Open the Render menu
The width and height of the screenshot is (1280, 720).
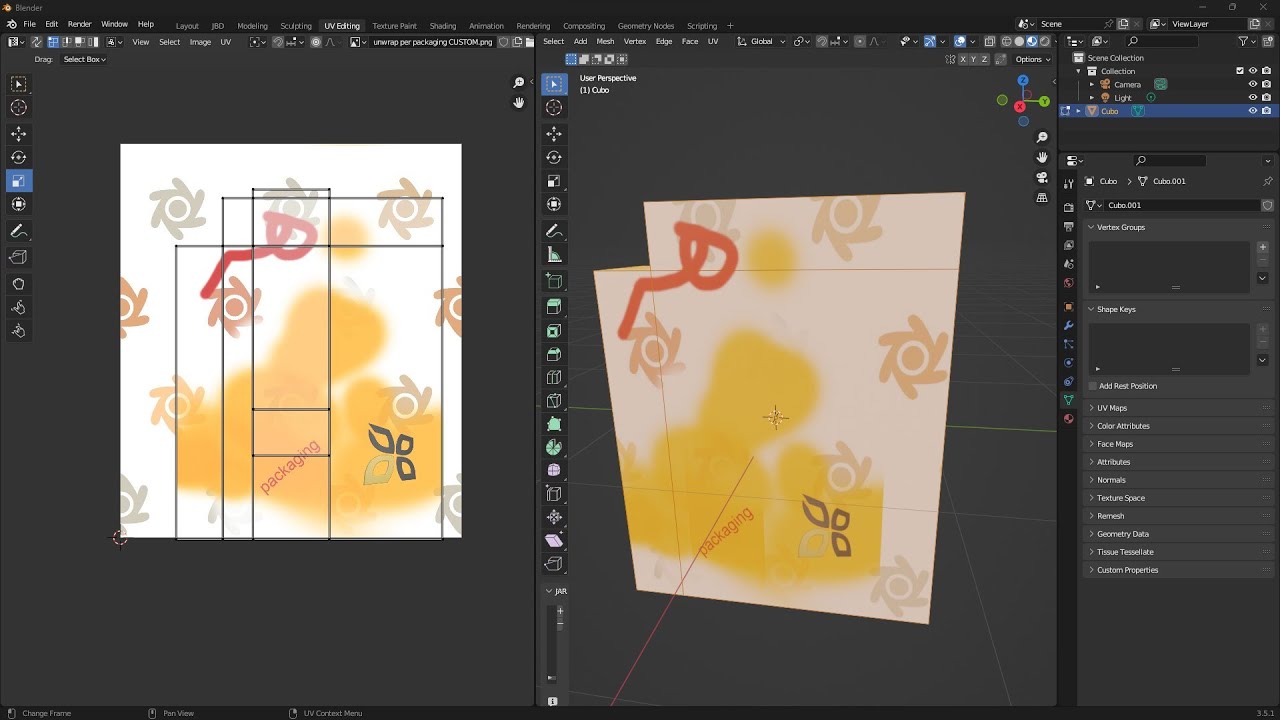[x=79, y=24]
